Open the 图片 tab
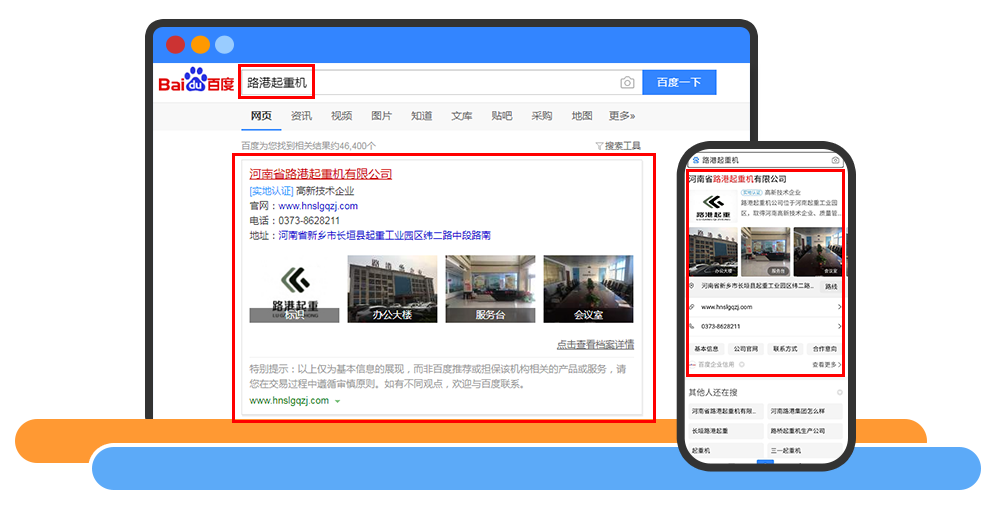The width and height of the screenshot is (993, 506). pos(381,116)
